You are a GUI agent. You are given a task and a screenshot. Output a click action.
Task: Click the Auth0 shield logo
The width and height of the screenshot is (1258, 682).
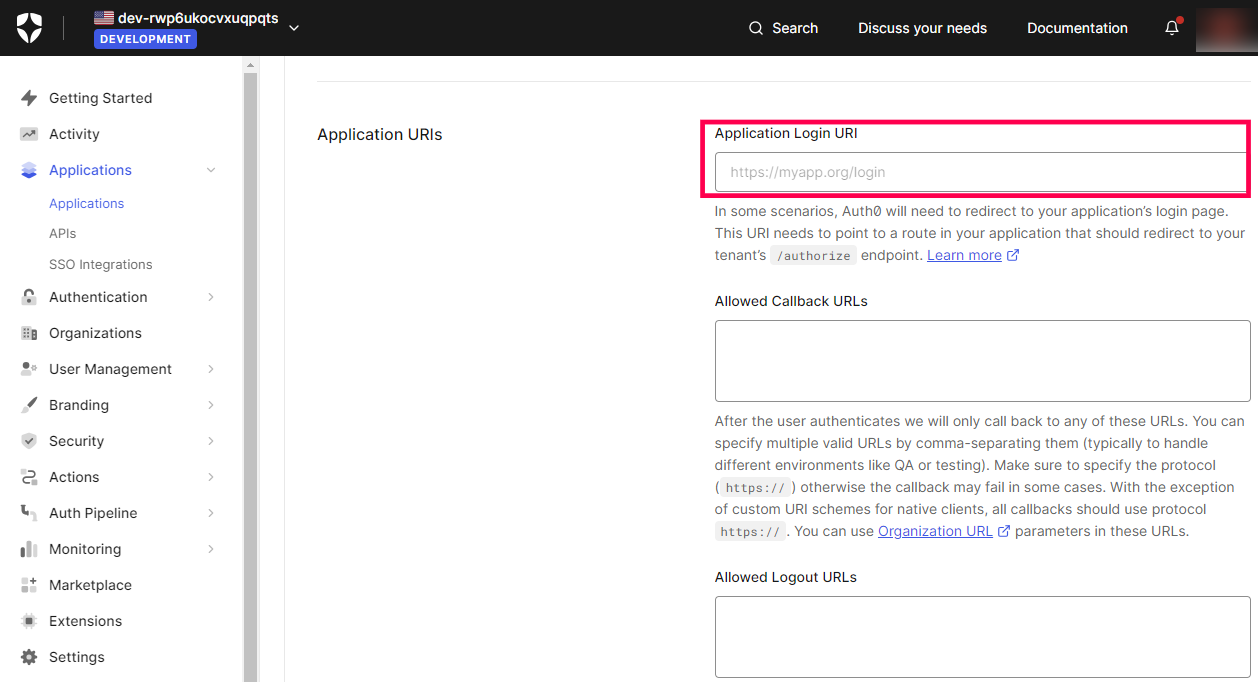(x=29, y=28)
